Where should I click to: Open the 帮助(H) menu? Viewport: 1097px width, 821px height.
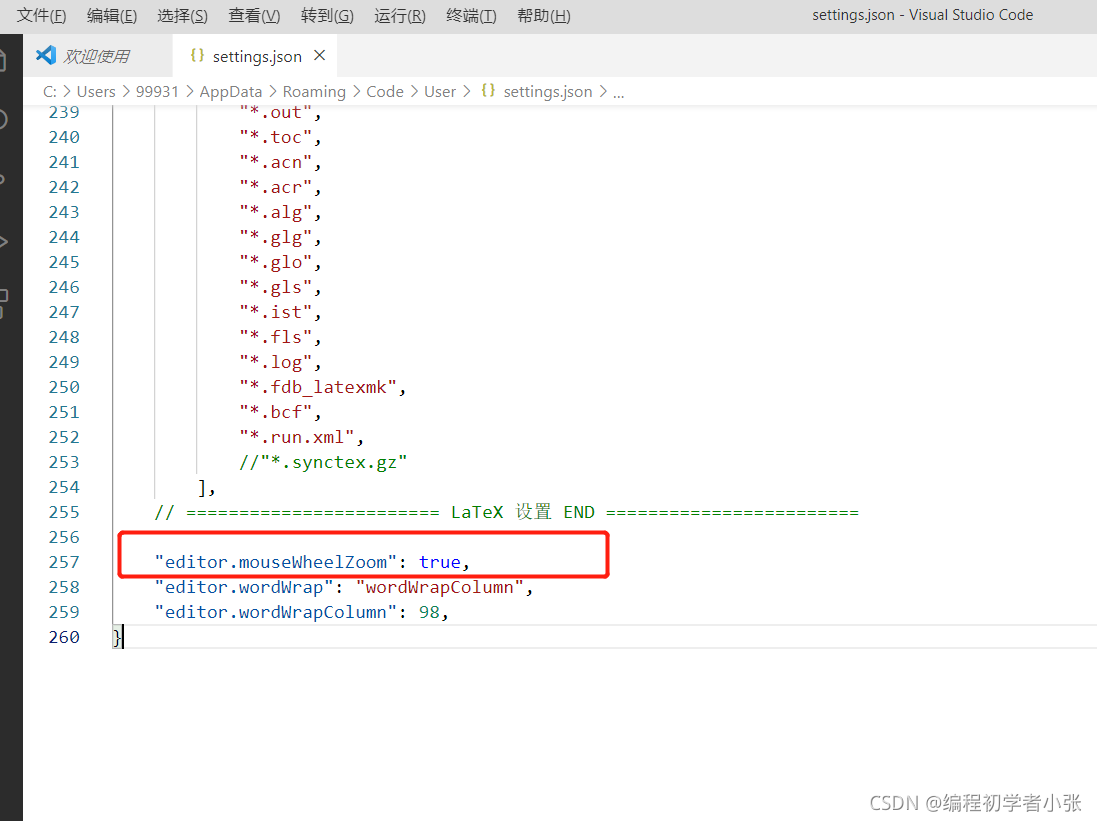point(544,15)
